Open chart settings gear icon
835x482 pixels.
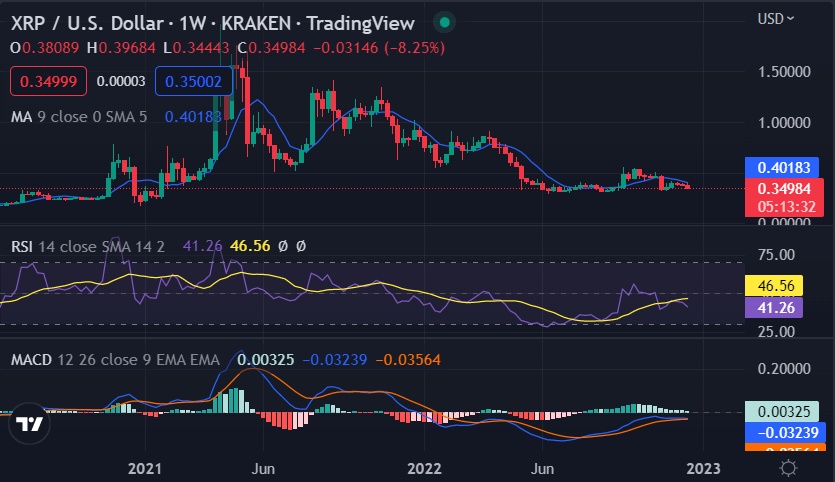(788, 468)
